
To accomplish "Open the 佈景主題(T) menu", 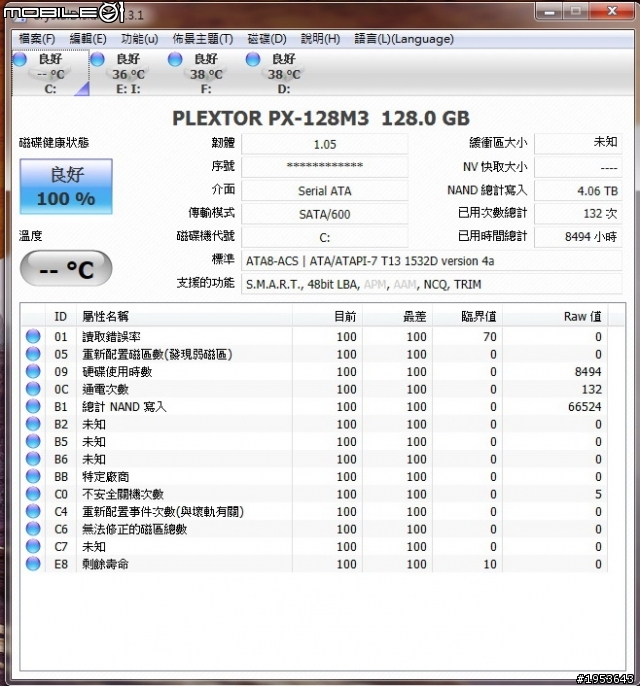I will tap(202, 39).
